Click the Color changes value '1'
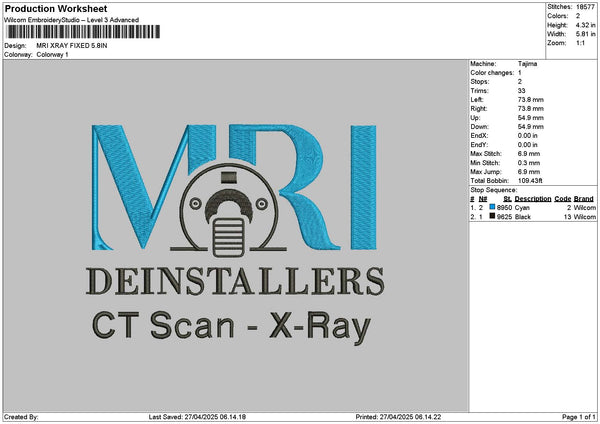 (x=520, y=73)
